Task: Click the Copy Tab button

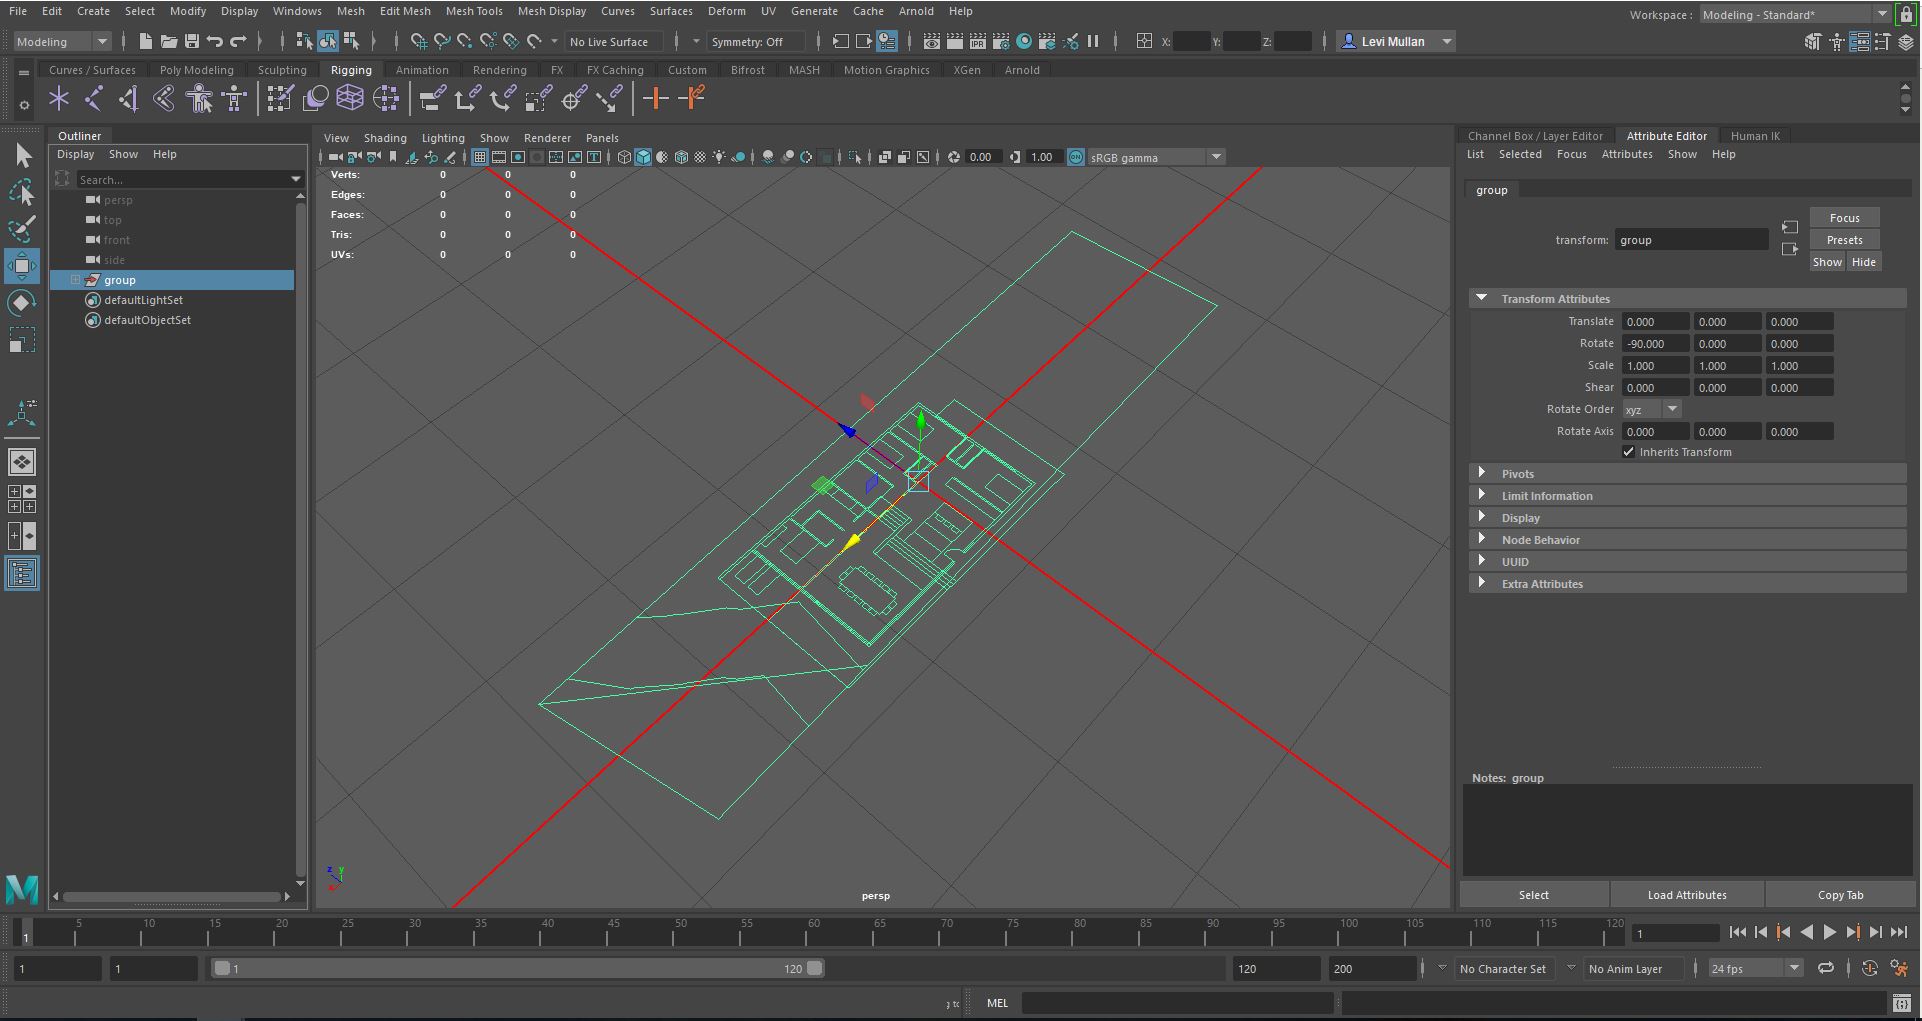Action: [1840, 895]
